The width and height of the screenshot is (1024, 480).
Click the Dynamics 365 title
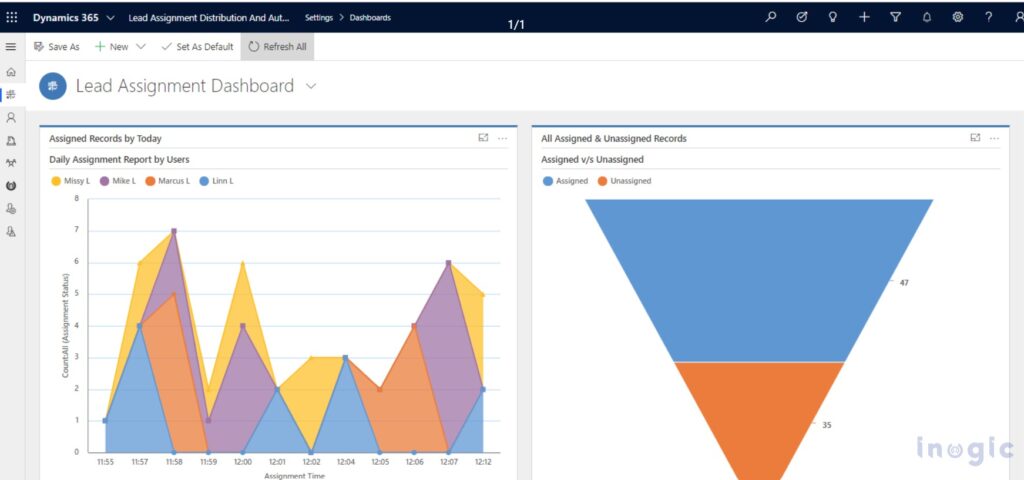[66, 18]
